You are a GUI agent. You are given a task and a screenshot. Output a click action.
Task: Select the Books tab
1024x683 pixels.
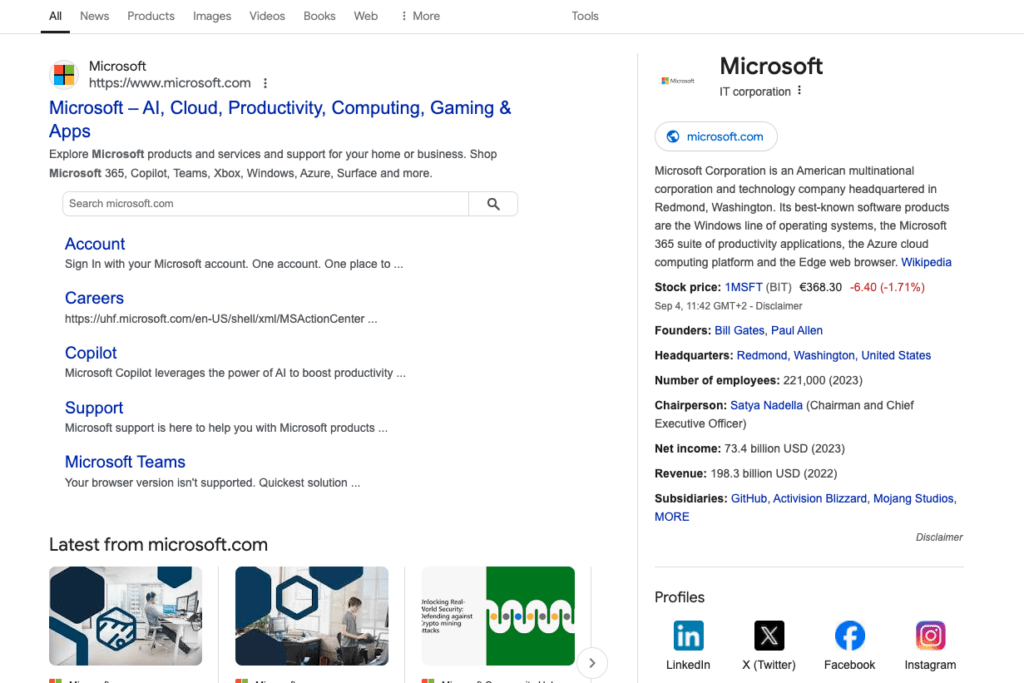319,16
